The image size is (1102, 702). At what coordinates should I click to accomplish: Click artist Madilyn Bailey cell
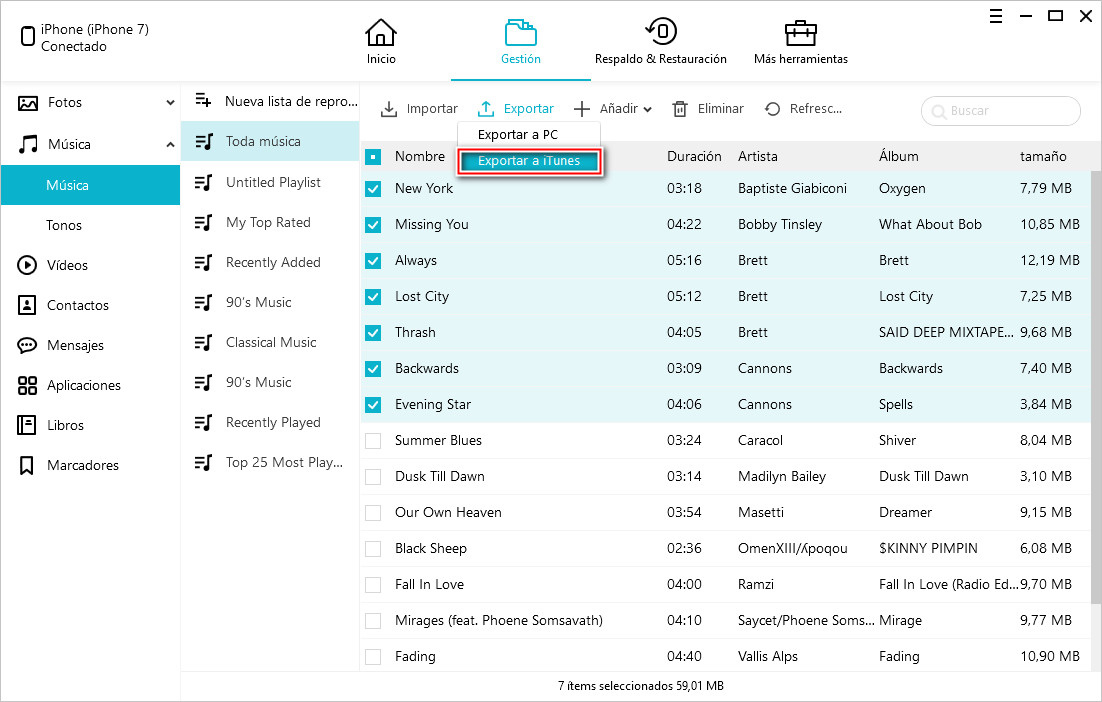782,476
